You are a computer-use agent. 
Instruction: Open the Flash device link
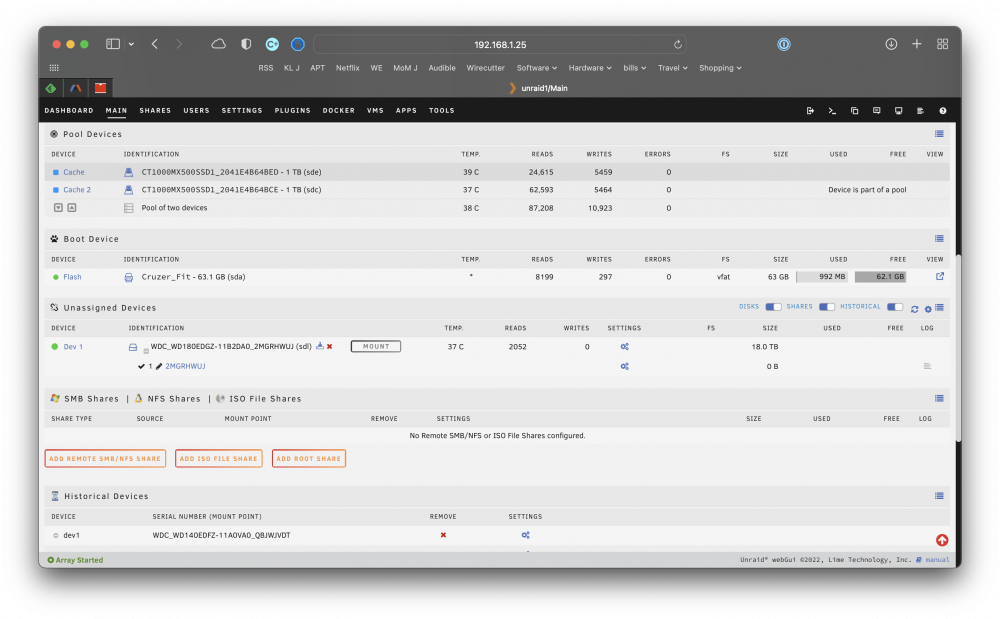[72, 277]
